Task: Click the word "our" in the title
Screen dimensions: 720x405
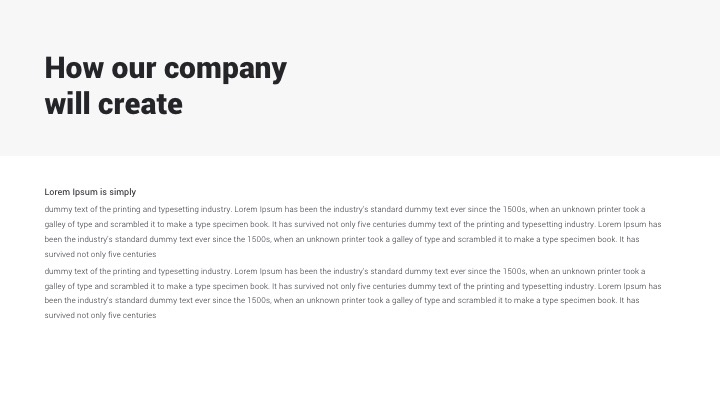Action: (133, 69)
